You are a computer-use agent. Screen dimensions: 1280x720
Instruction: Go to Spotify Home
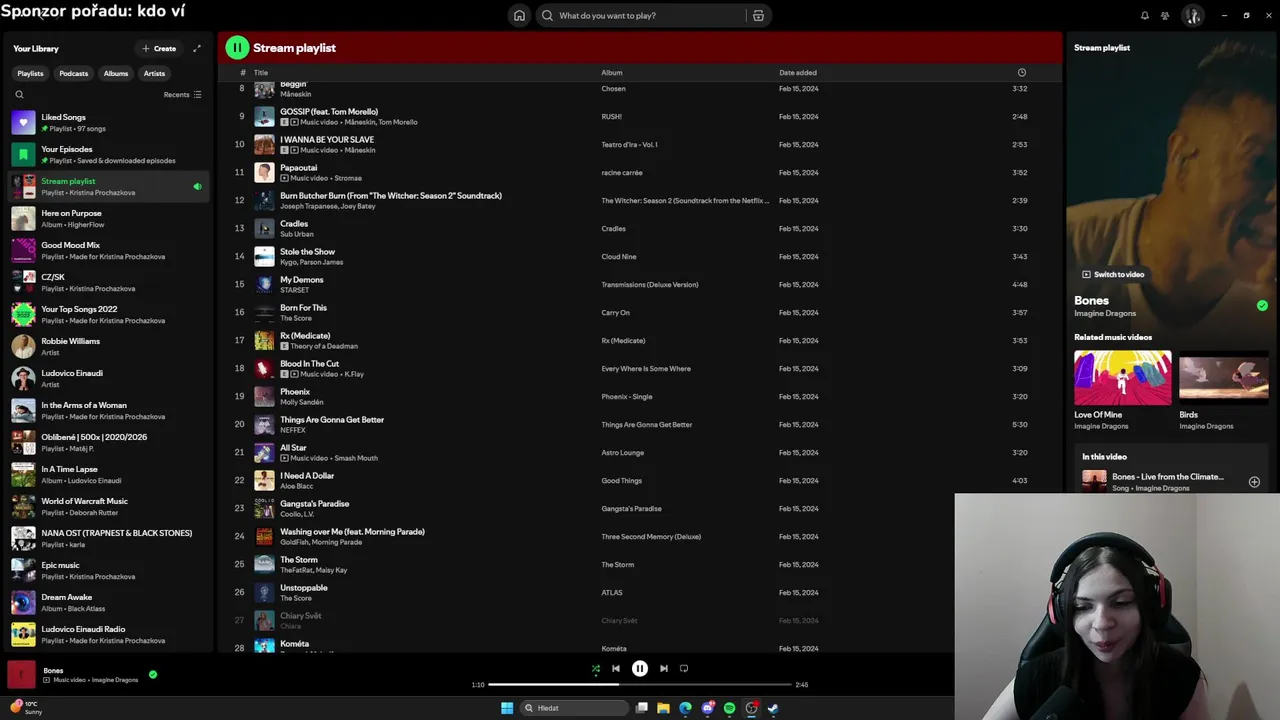(x=519, y=15)
